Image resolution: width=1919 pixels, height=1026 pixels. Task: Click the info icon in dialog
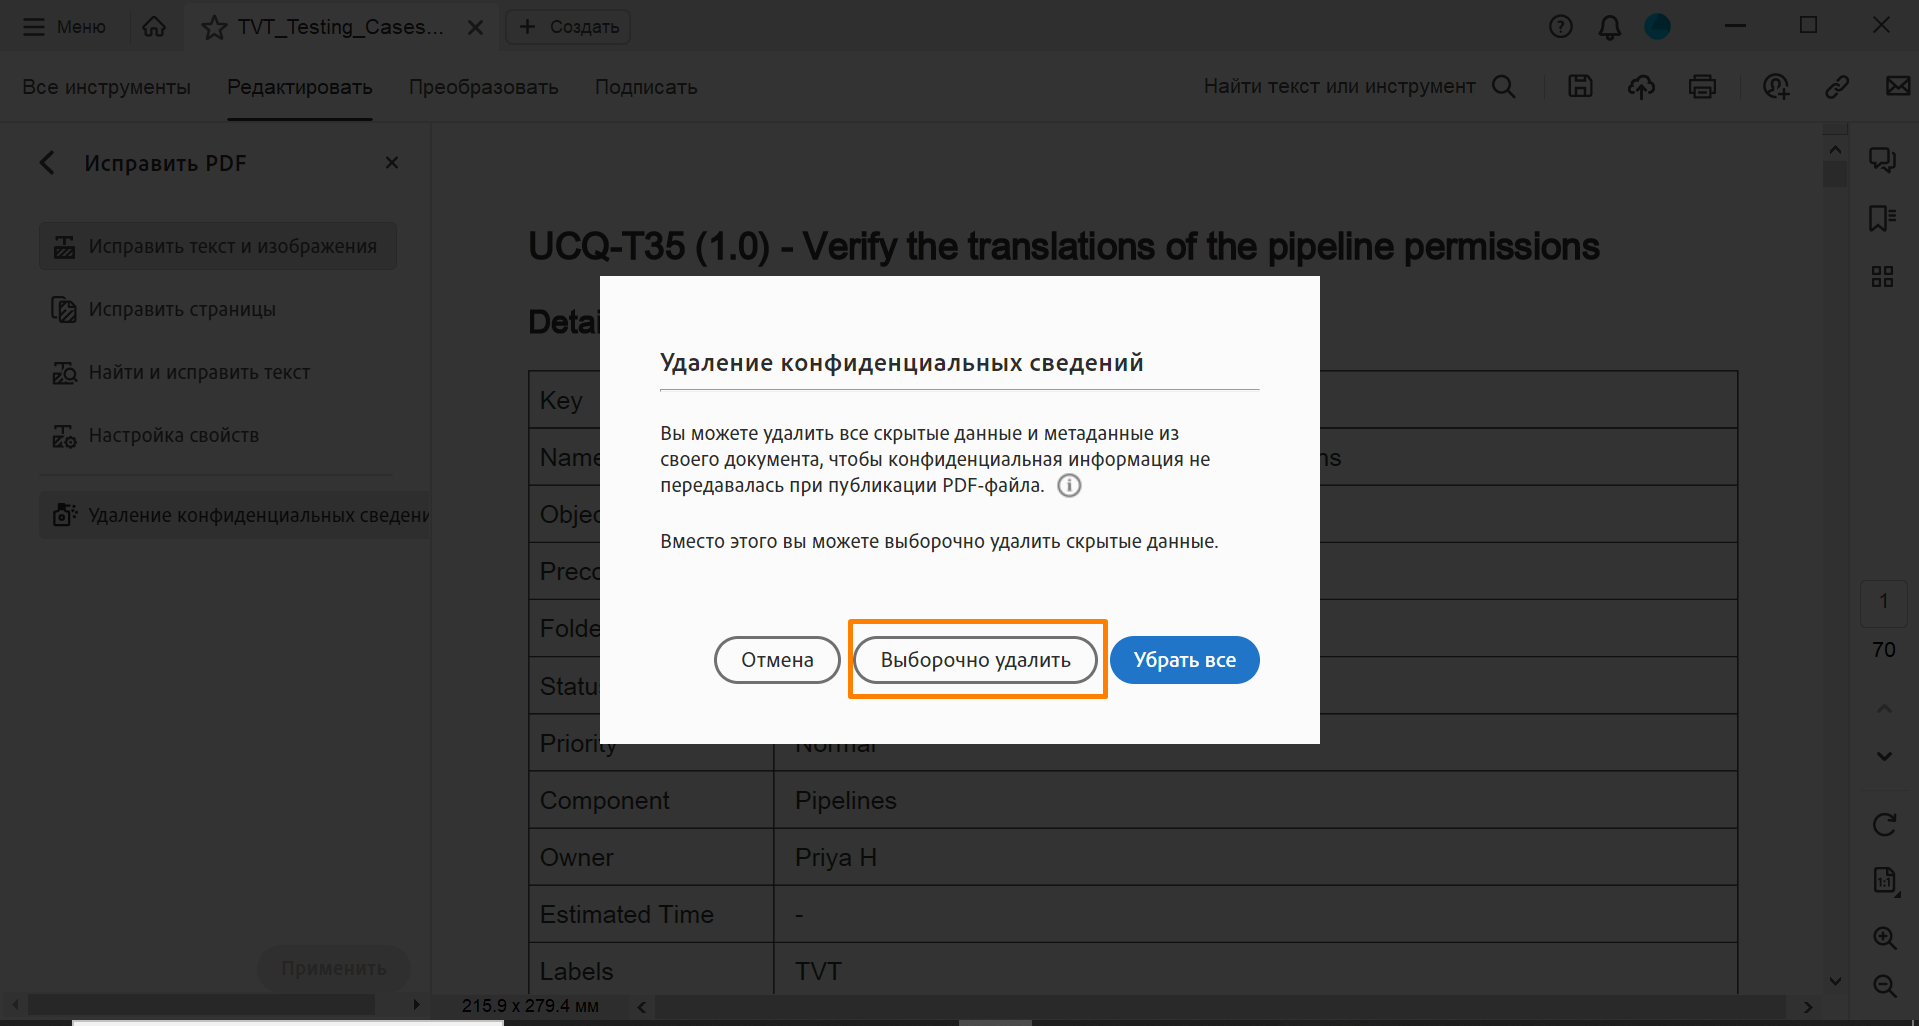(1069, 486)
